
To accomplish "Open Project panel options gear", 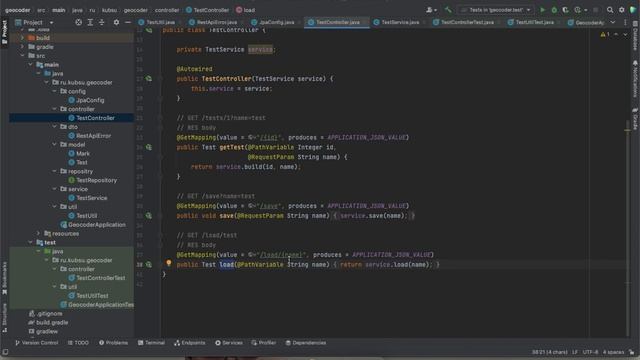I will pos(116,22).
